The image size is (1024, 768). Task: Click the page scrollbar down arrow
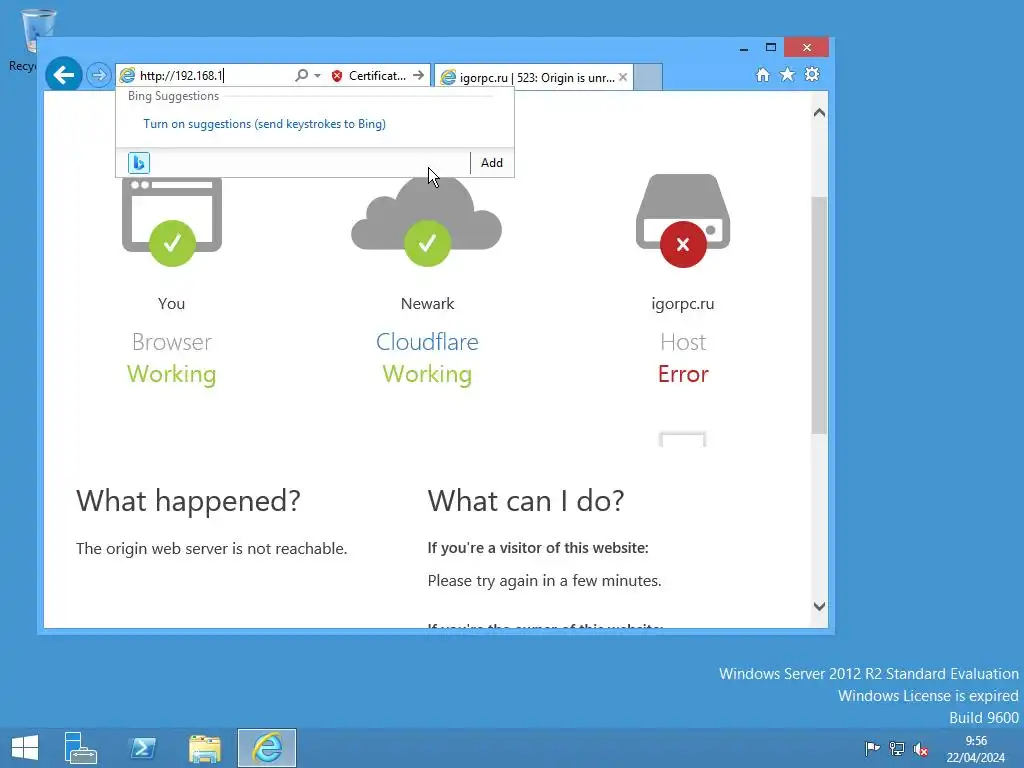tap(819, 607)
